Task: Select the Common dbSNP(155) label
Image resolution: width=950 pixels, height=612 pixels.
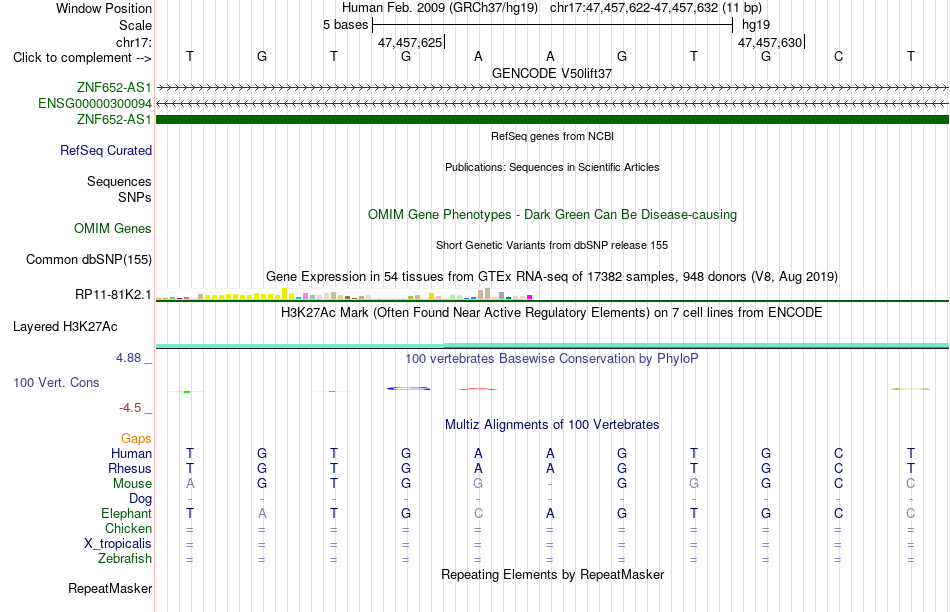Action: 88,259
